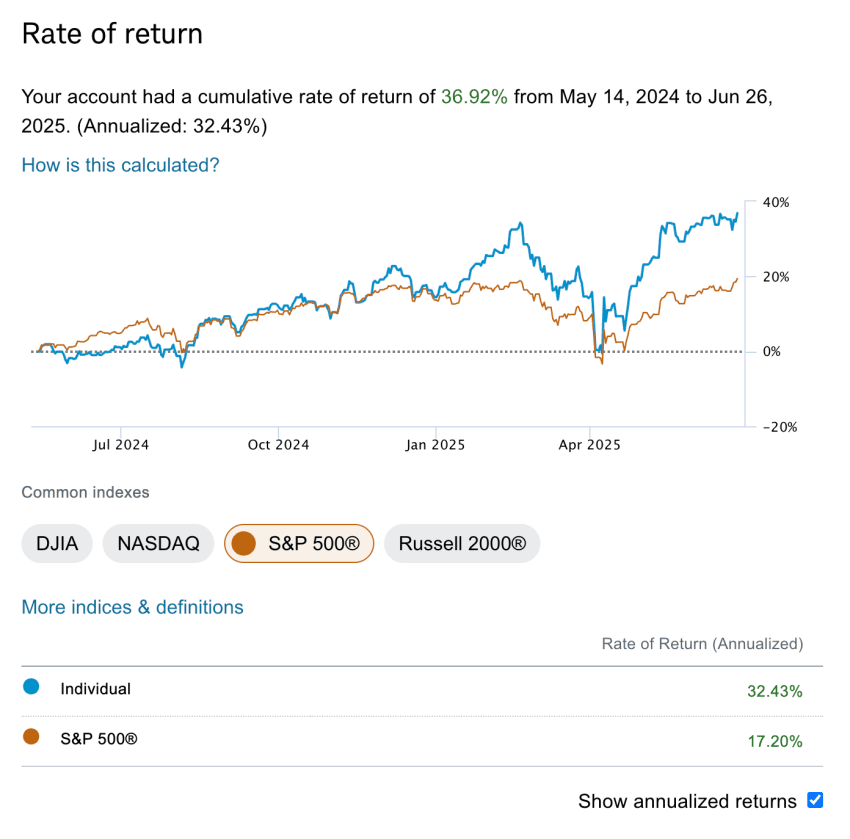
Task: Open 'How is this calculated?' link
Action: point(120,165)
